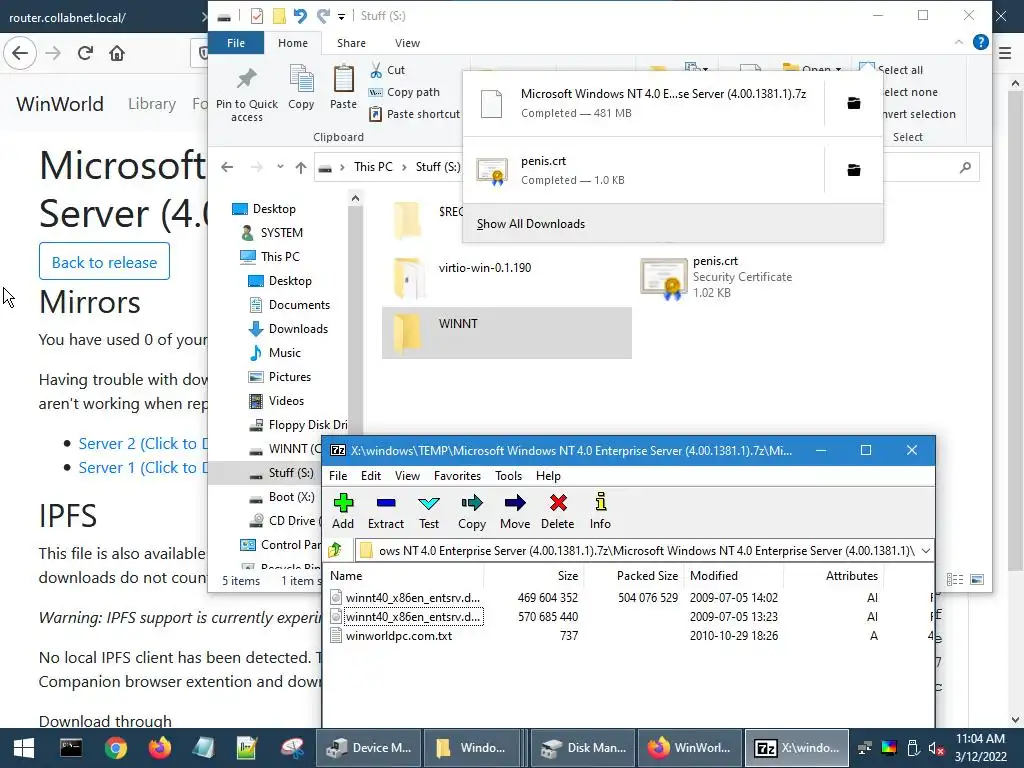Image resolution: width=1024 pixels, height=768 pixels.
Task: Open Explorer recent locations dropdown
Action: point(280,167)
